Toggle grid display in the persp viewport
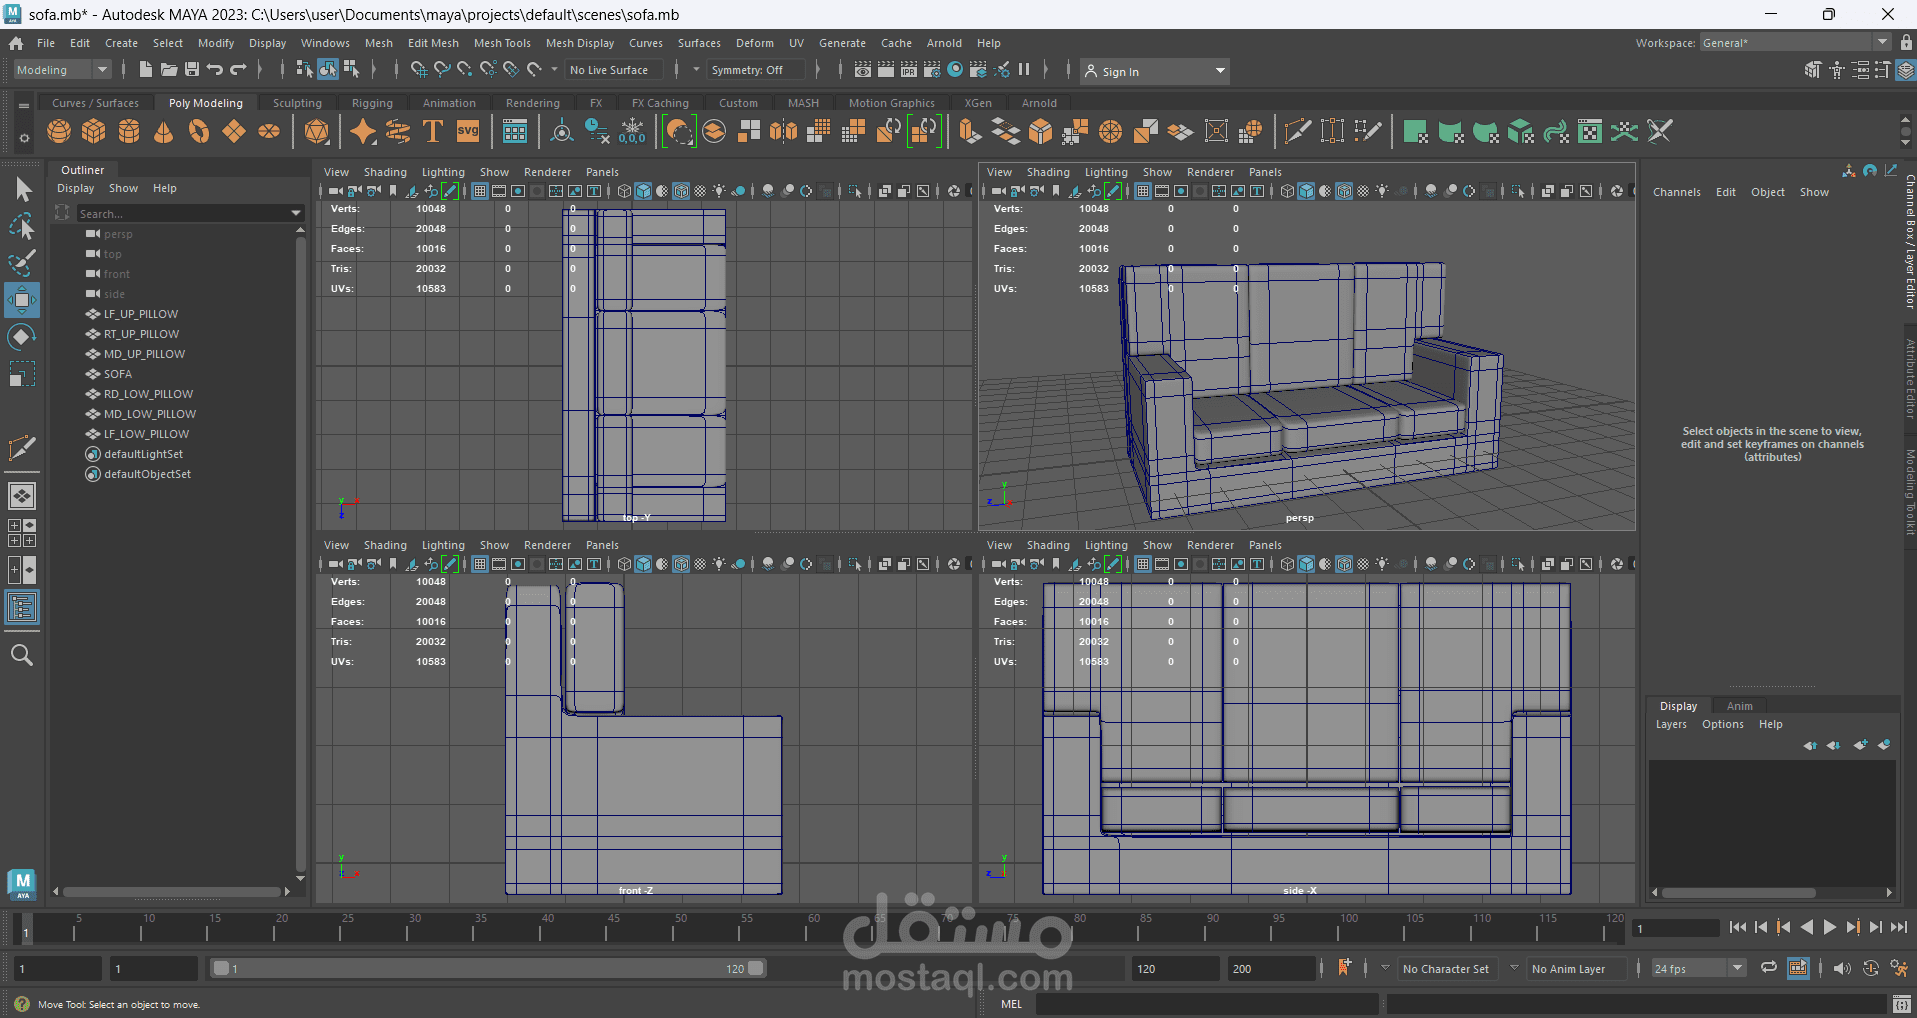Image resolution: width=1917 pixels, height=1018 pixels. pyautogui.click(x=1143, y=191)
